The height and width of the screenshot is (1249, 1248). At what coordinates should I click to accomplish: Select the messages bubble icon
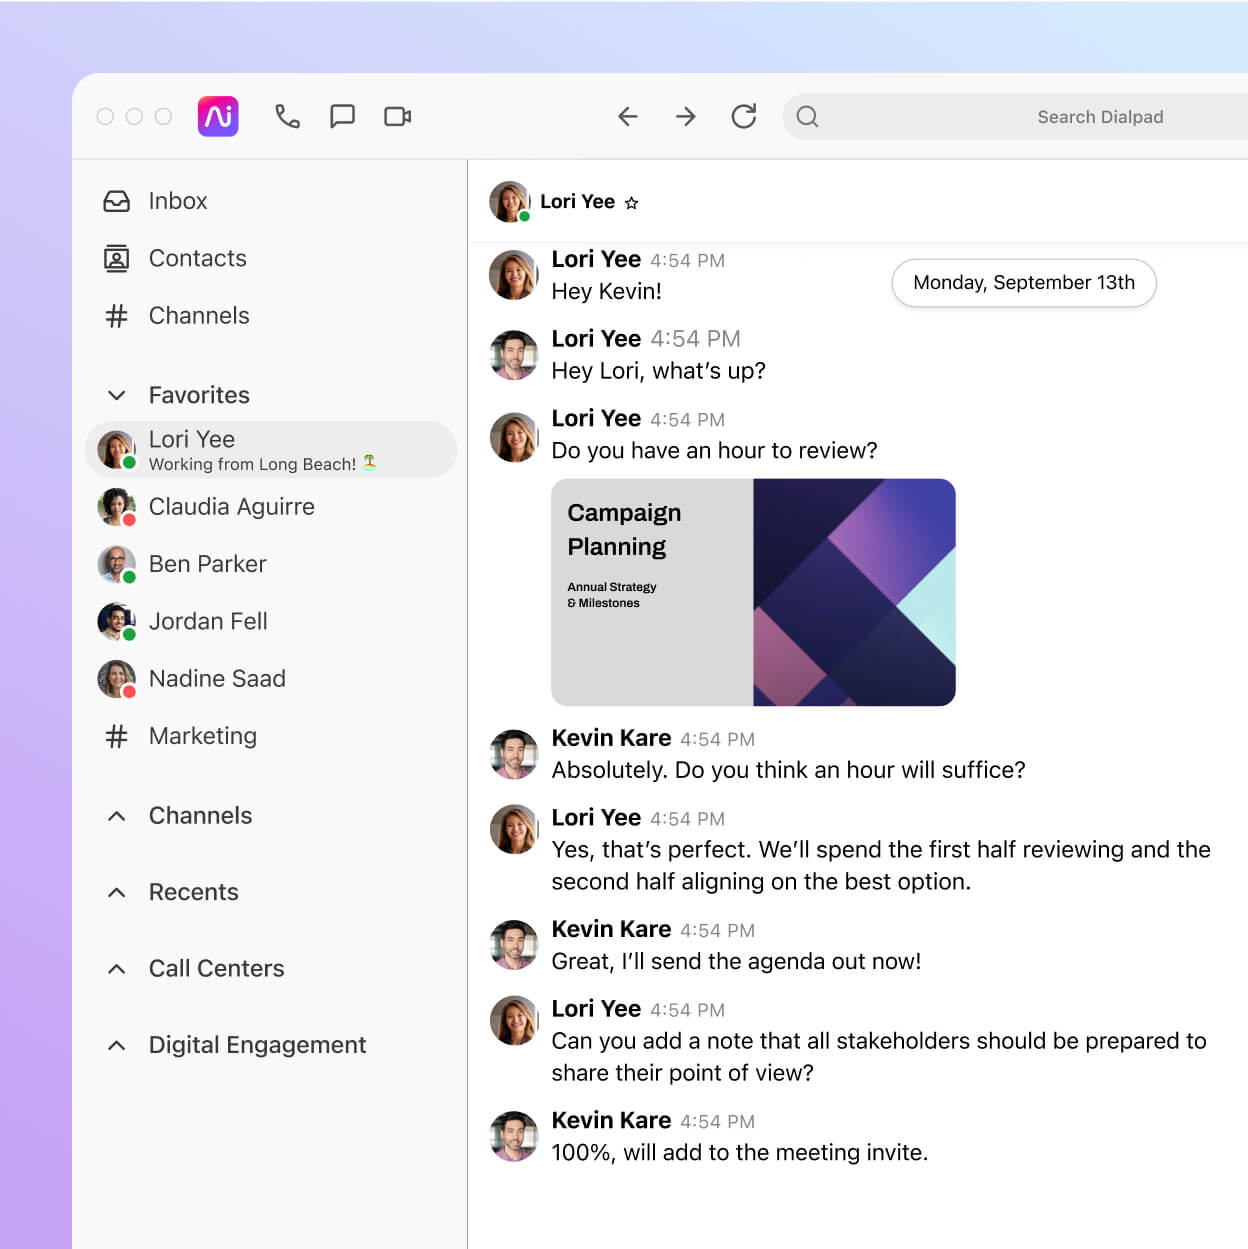click(x=343, y=116)
